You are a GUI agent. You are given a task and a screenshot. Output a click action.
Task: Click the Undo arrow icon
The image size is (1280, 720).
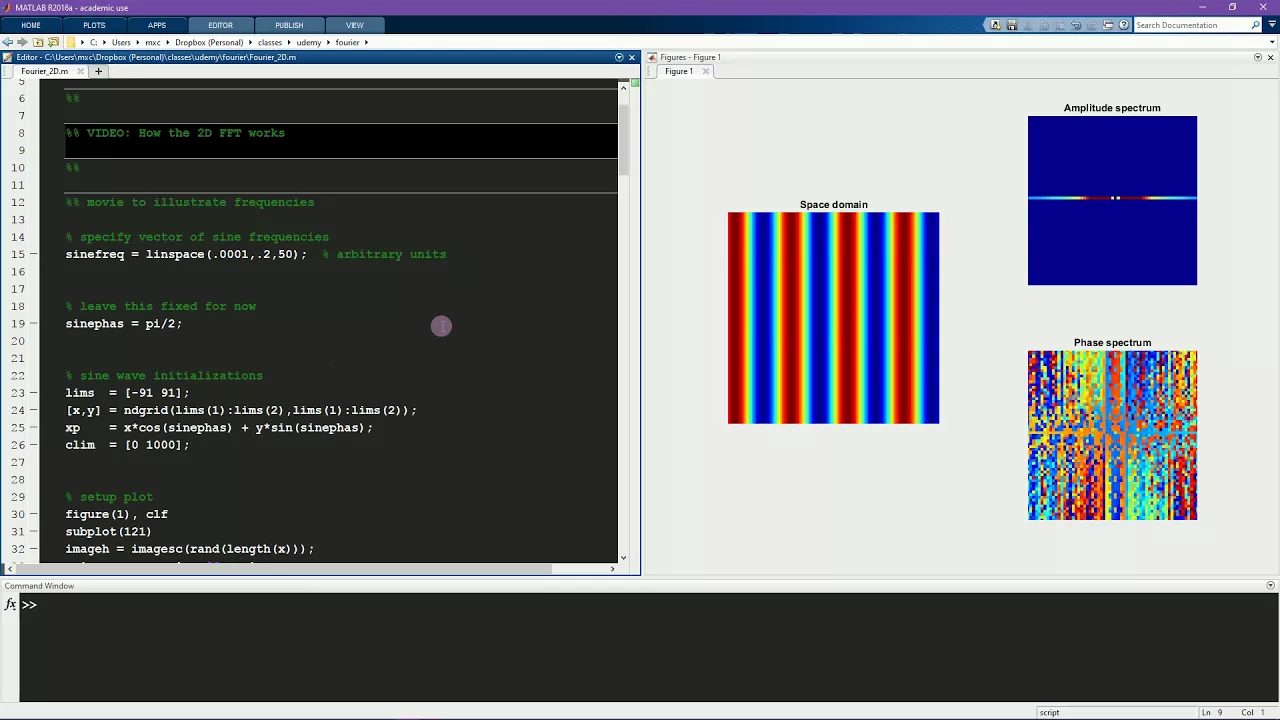pyautogui.click(x=1076, y=25)
